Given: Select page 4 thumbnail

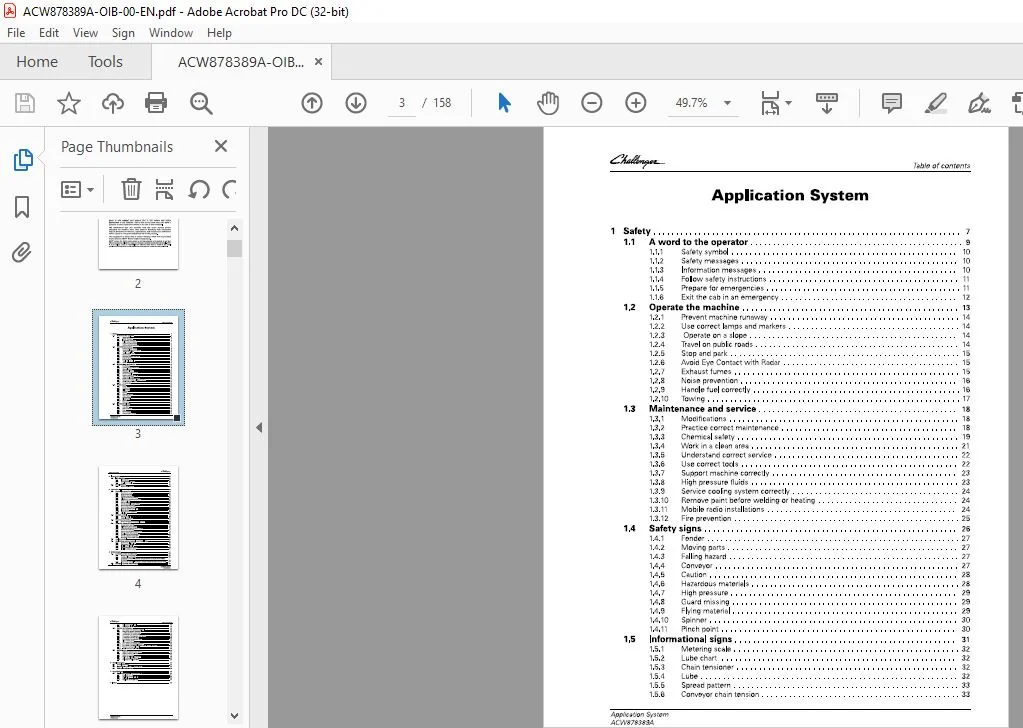Looking at the screenshot, I should pos(138,517).
